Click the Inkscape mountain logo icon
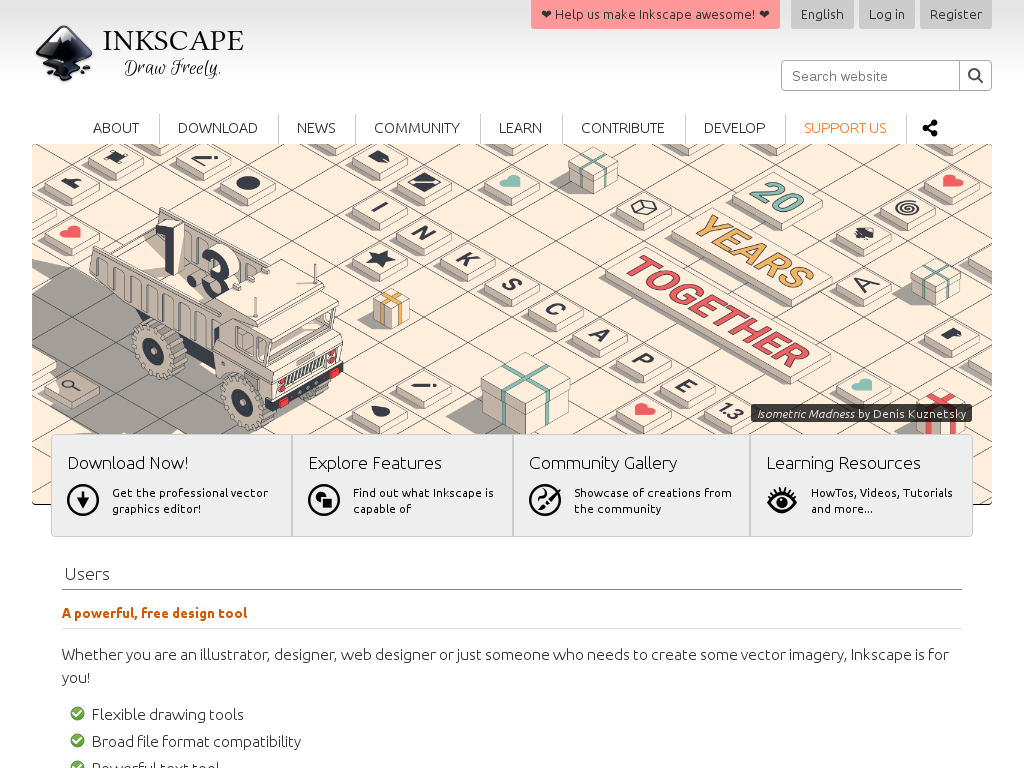 (64, 53)
